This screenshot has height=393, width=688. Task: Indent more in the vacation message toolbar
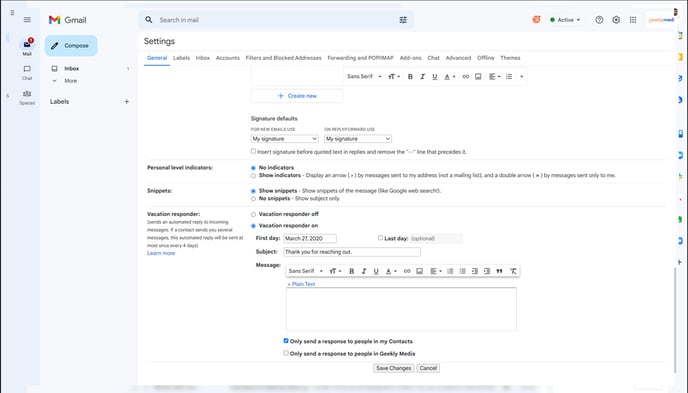[x=487, y=271]
